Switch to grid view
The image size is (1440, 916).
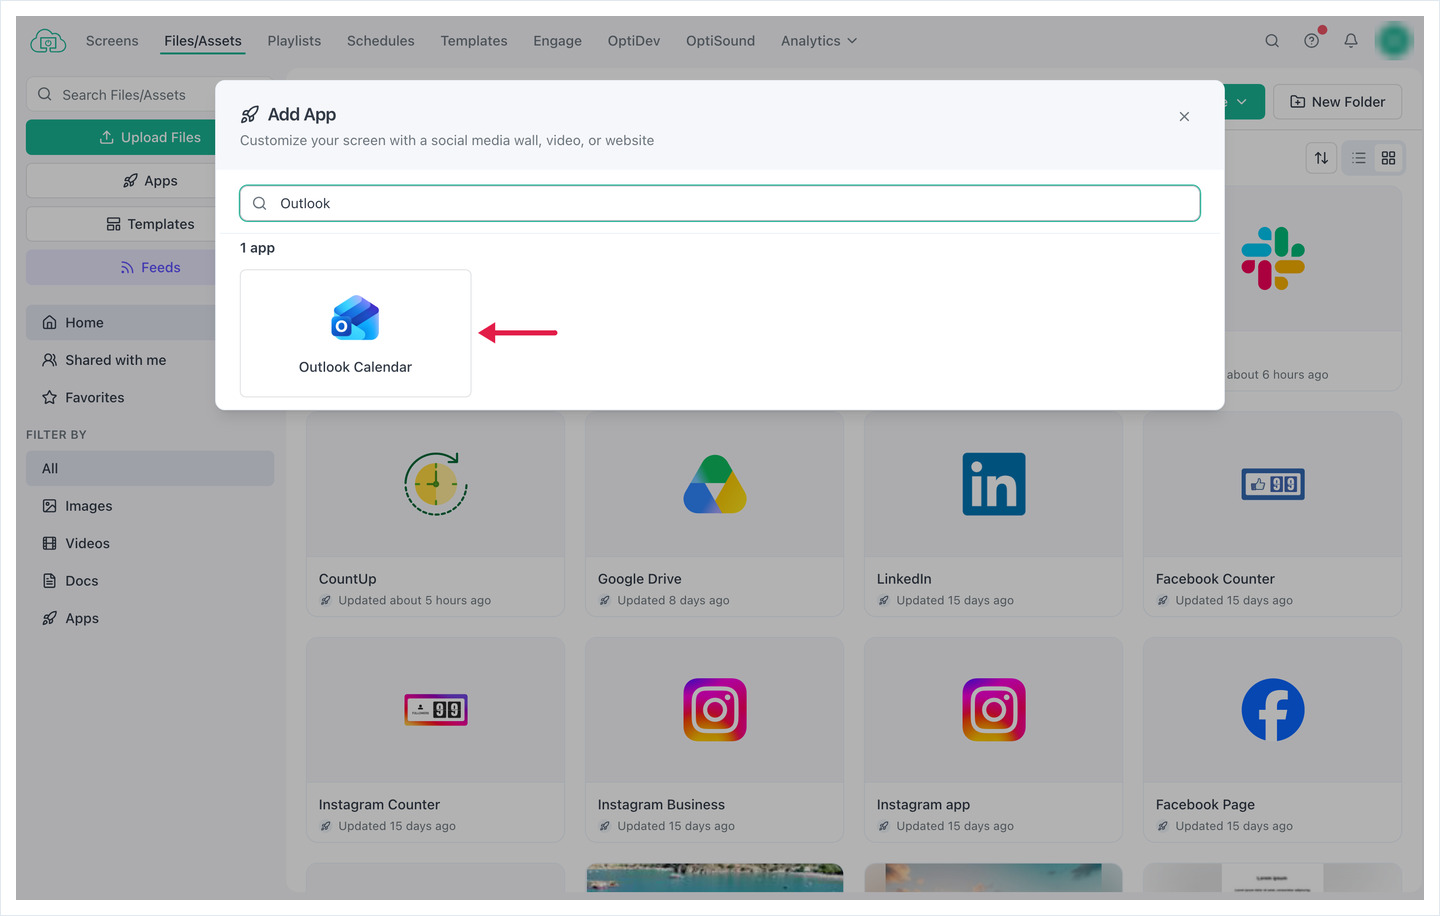point(1388,158)
